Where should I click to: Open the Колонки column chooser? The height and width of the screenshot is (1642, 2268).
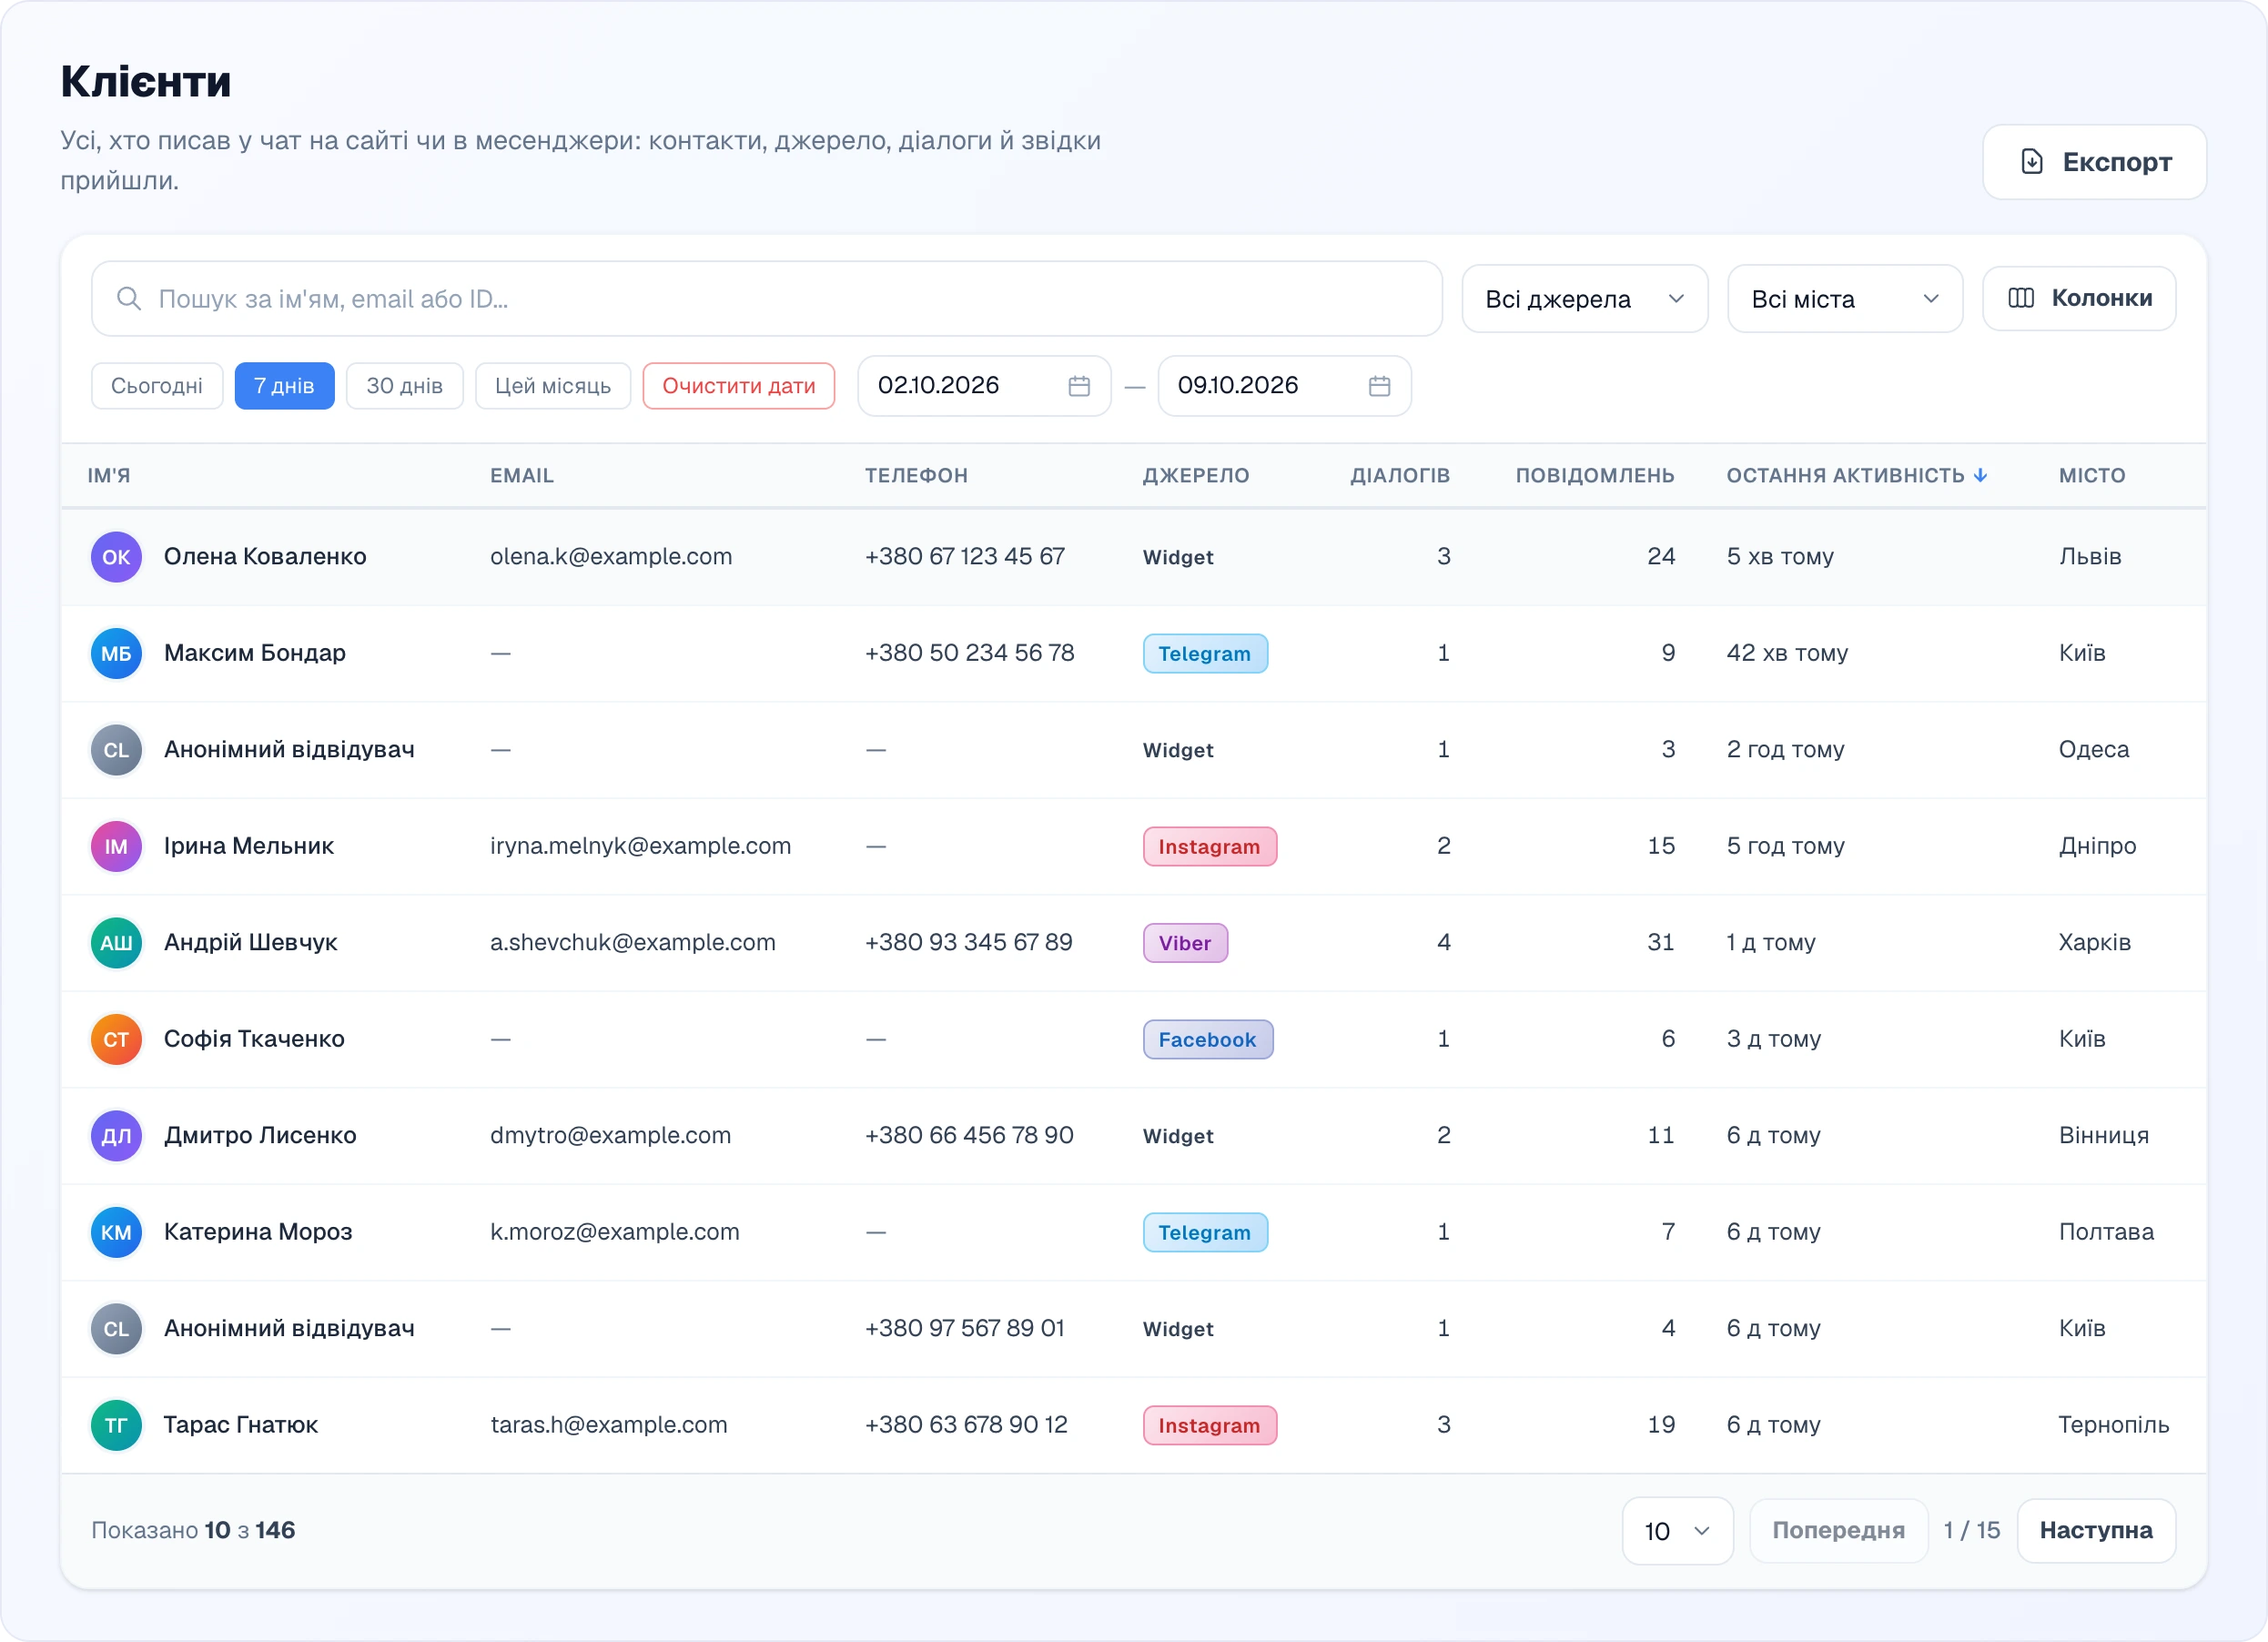(x=2079, y=298)
